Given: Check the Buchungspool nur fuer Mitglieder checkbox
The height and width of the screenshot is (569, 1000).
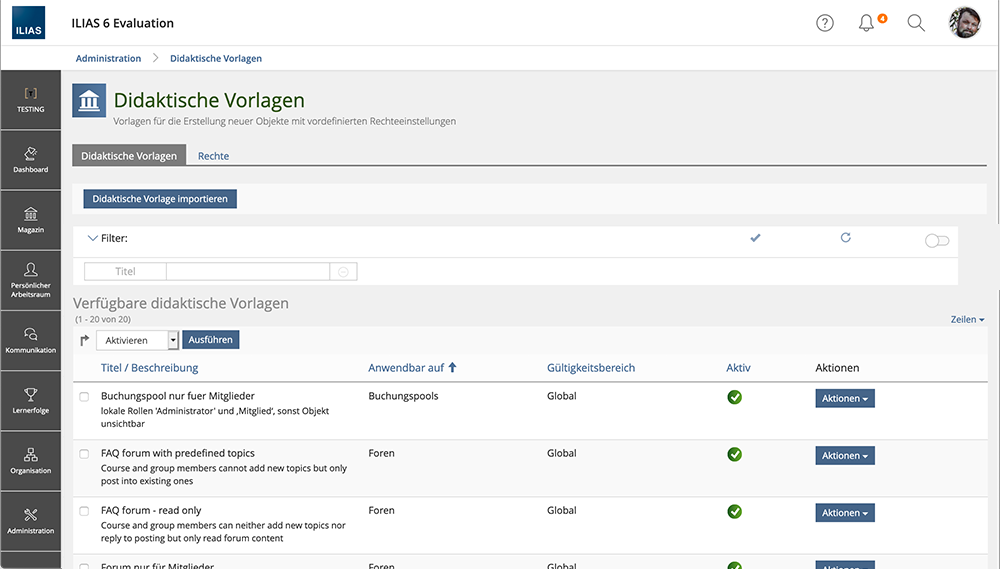Looking at the screenshot, I should point(84,397).
